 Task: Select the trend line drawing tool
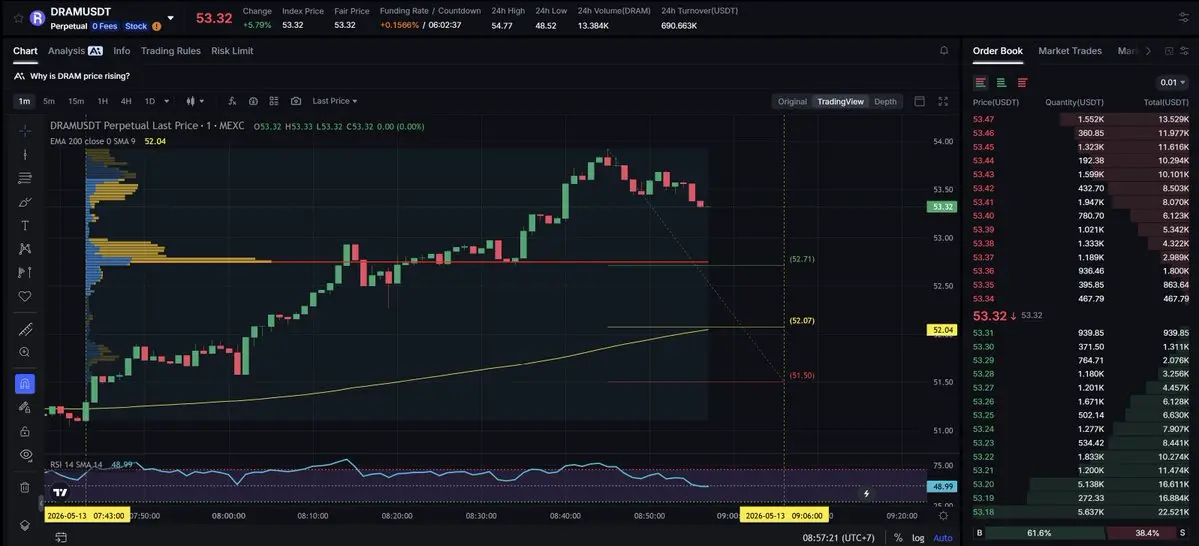[24, 154]
